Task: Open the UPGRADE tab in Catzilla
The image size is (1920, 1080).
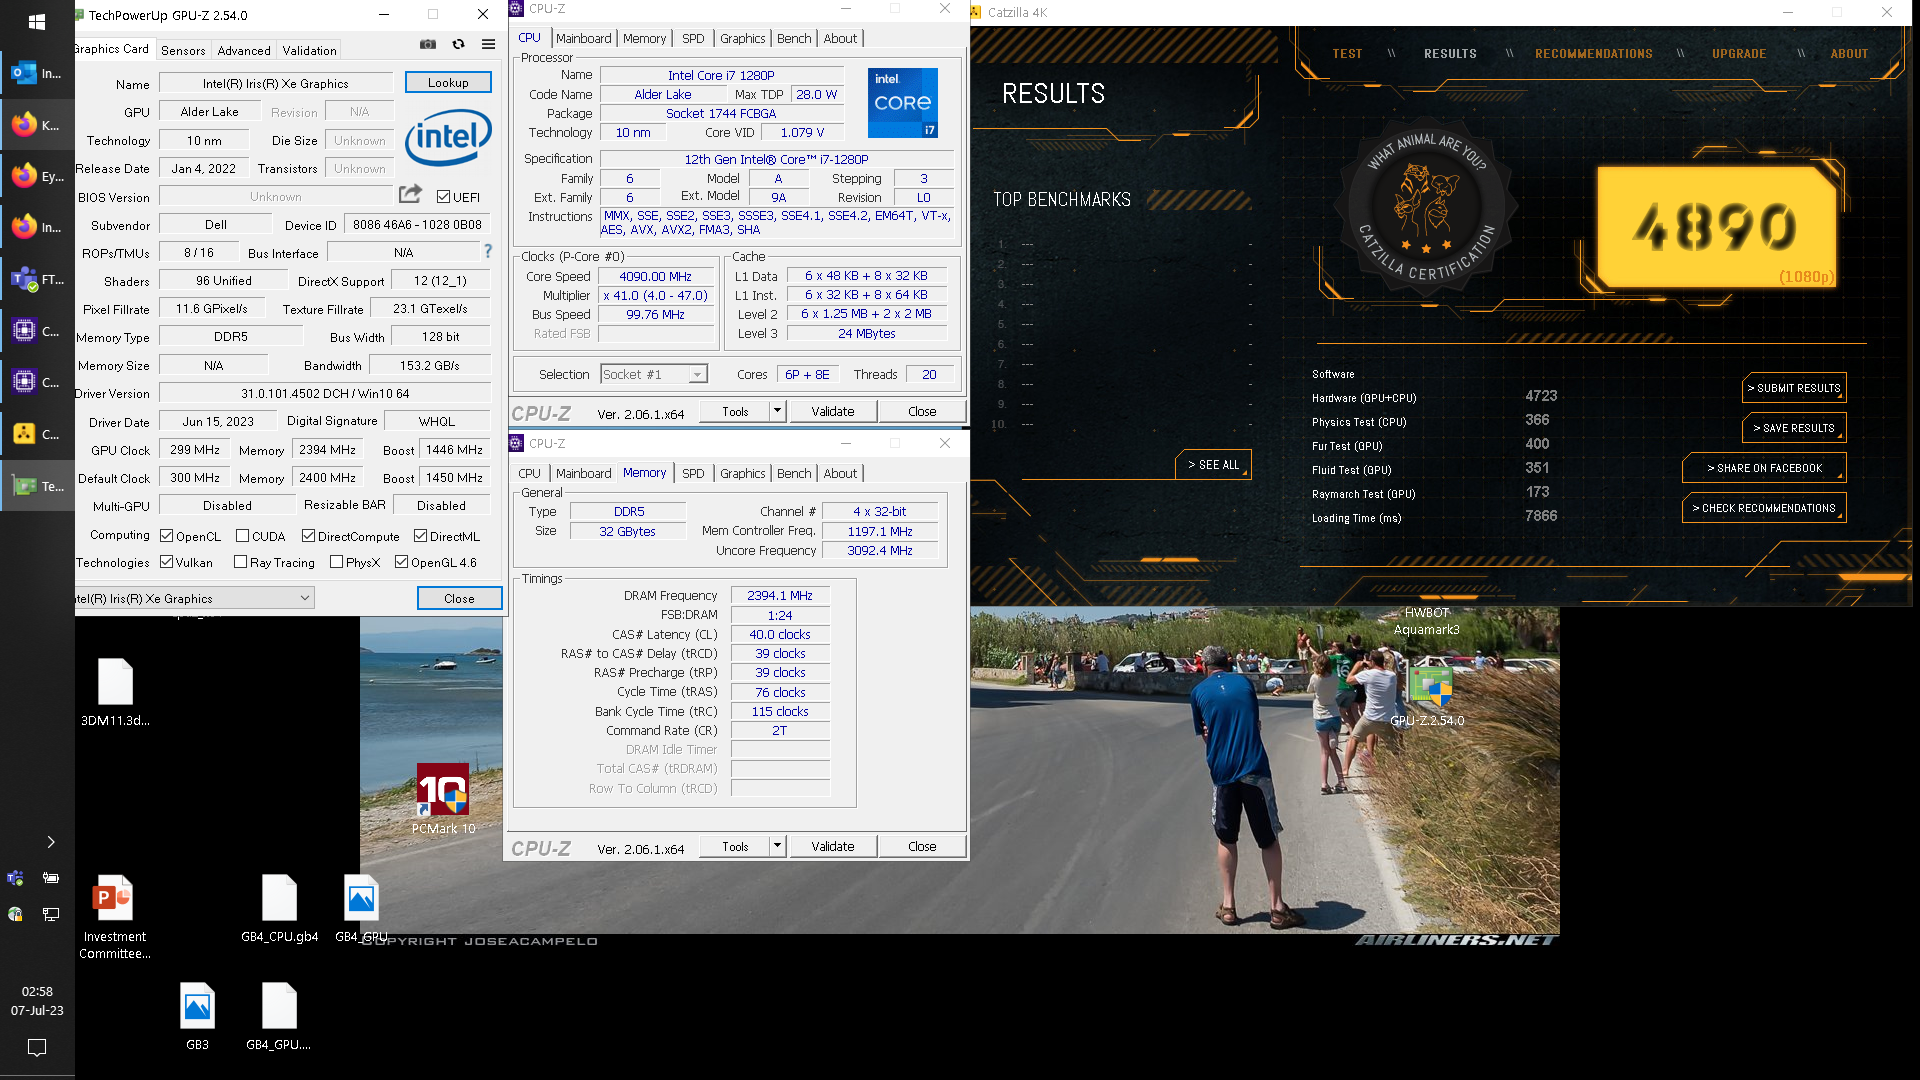Action: [x=1739, y=54]
